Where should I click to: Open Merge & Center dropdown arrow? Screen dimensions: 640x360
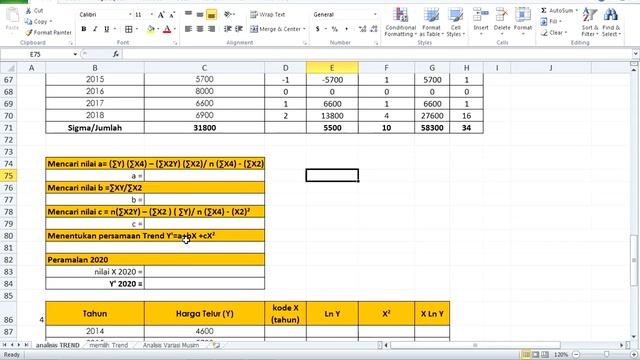coord(304,29)
